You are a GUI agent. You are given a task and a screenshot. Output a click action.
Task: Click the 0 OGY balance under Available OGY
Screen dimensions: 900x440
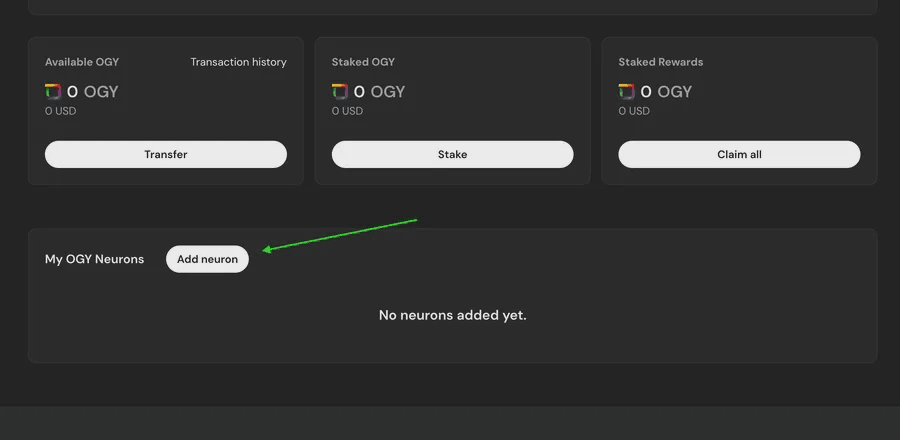[92, 92]
